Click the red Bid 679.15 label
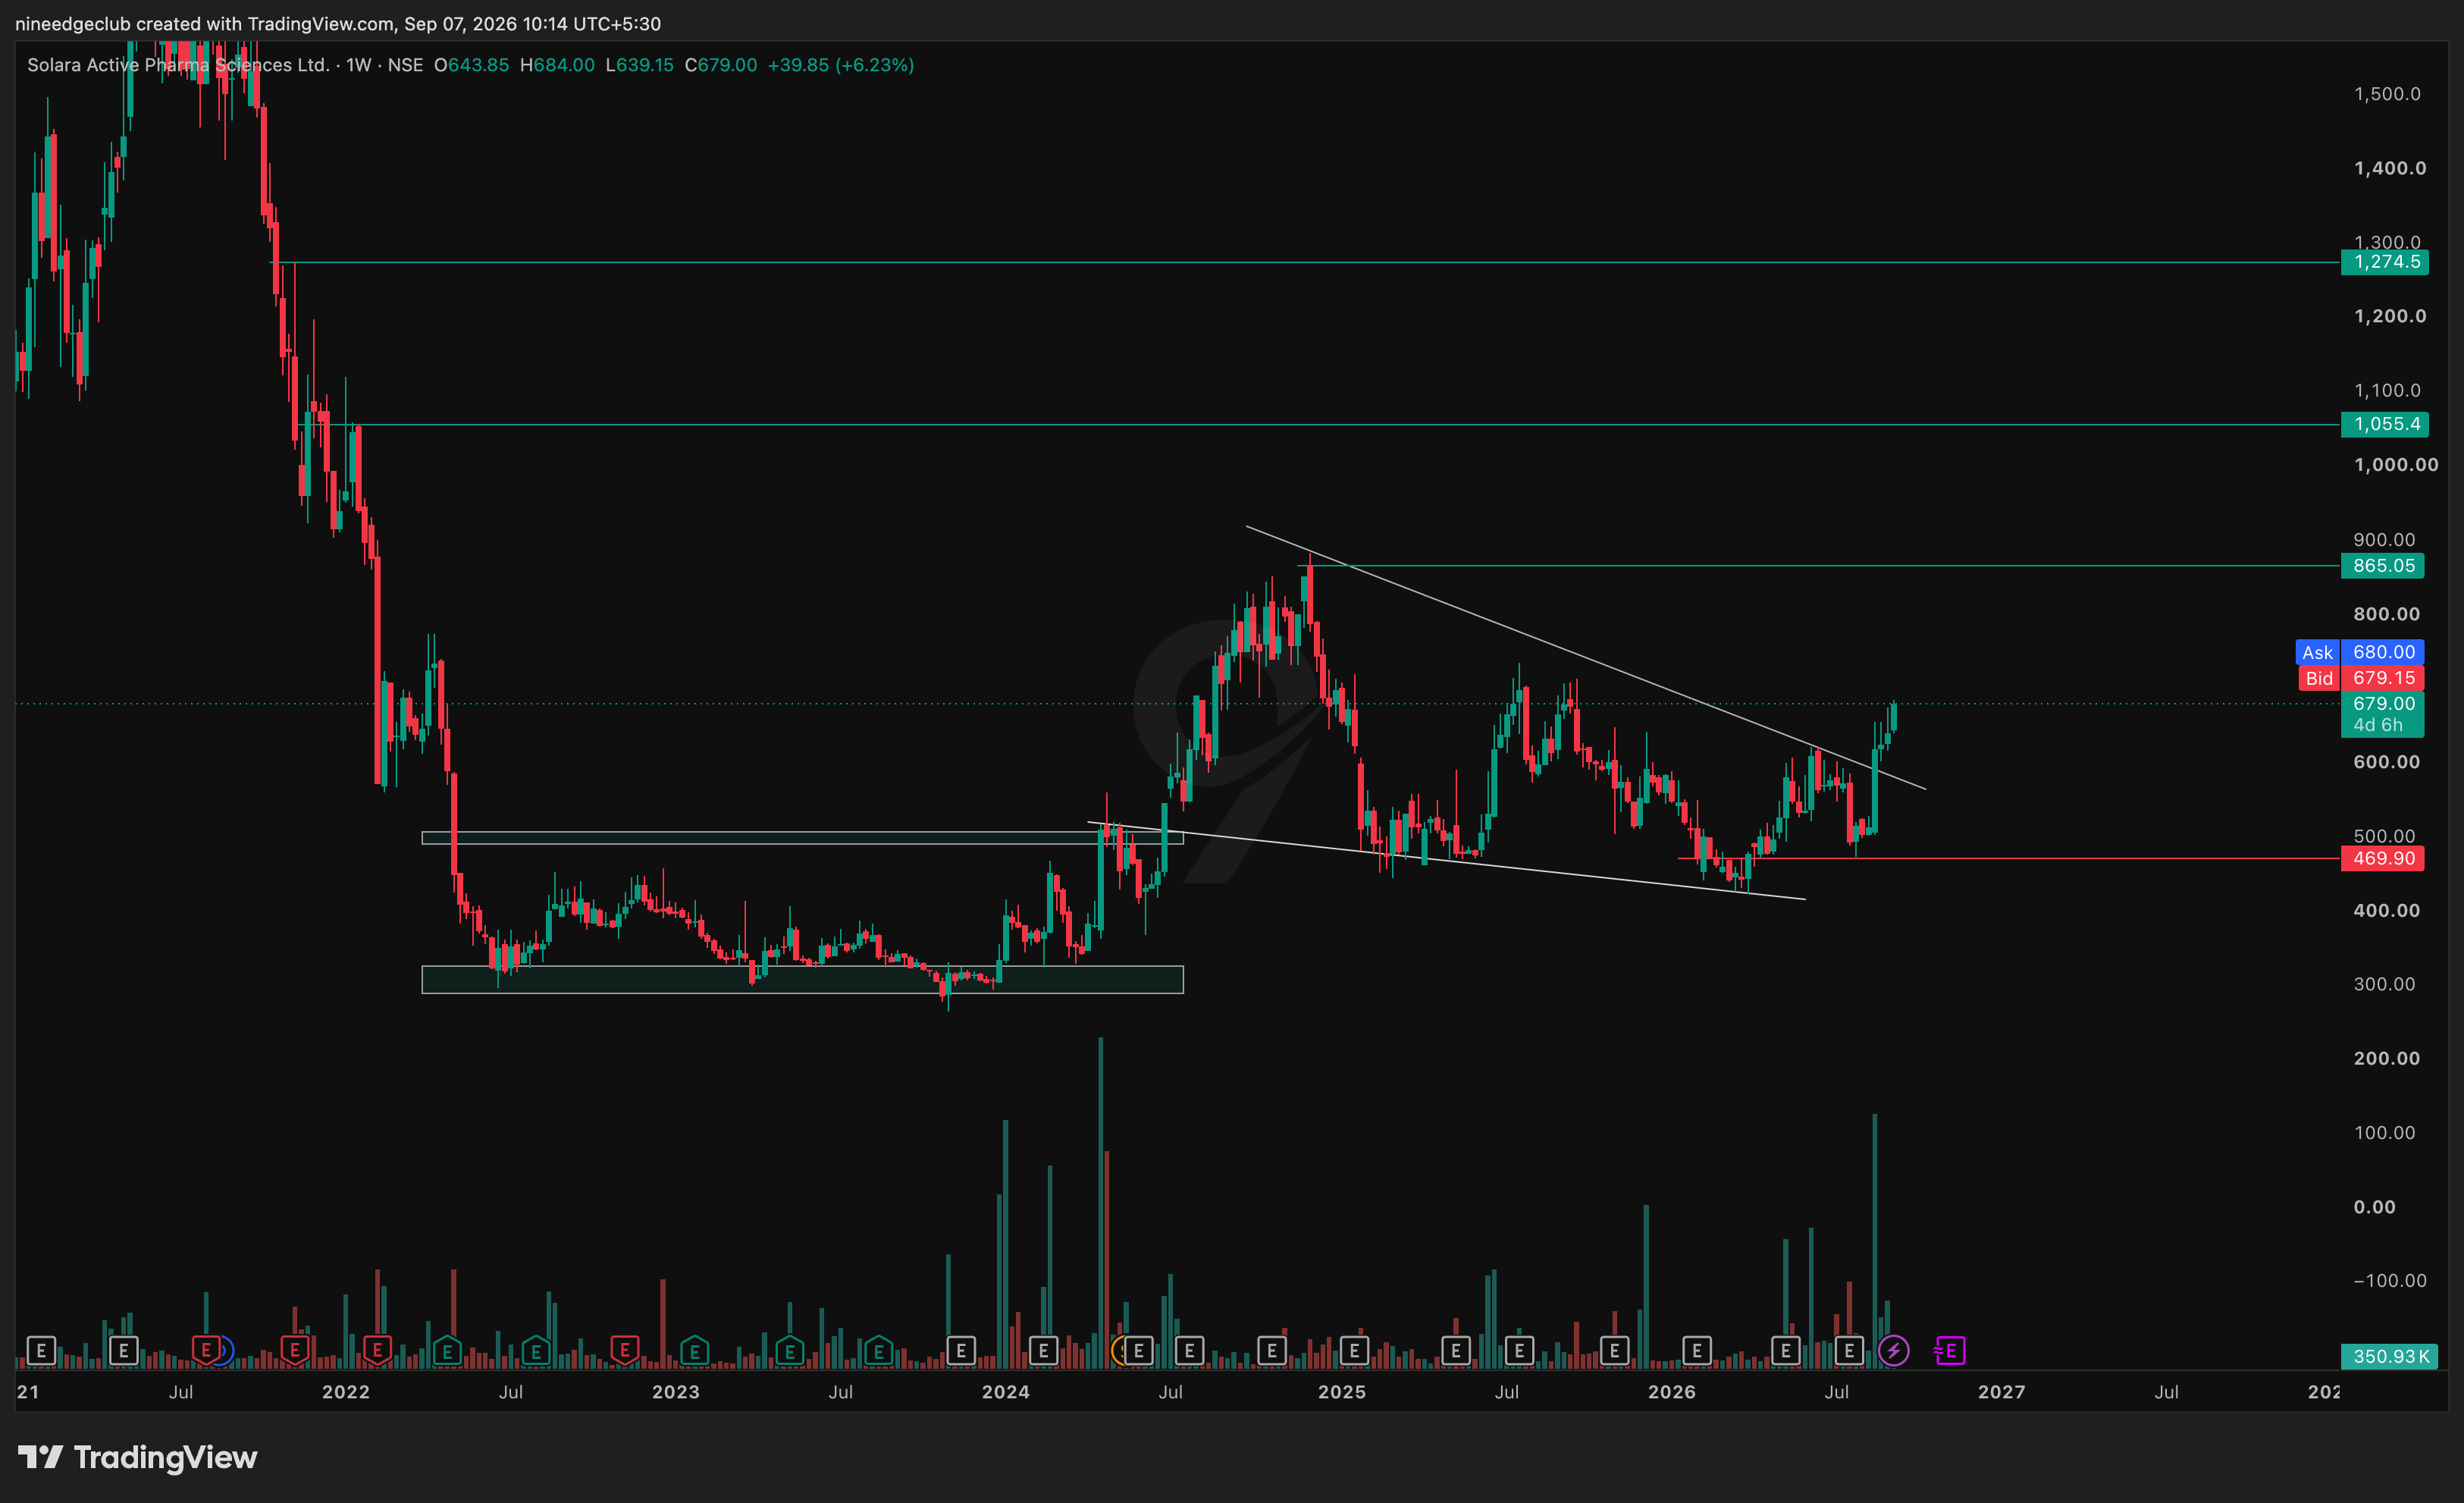2464x1503 pixels. pos(2359,678)
